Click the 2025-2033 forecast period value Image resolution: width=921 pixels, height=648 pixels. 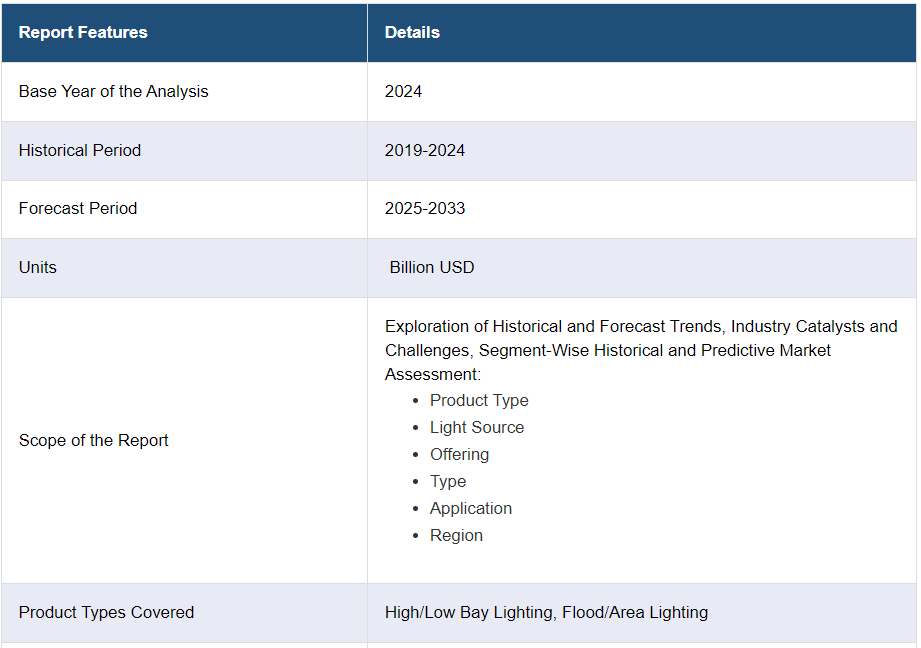coord(425,208)
